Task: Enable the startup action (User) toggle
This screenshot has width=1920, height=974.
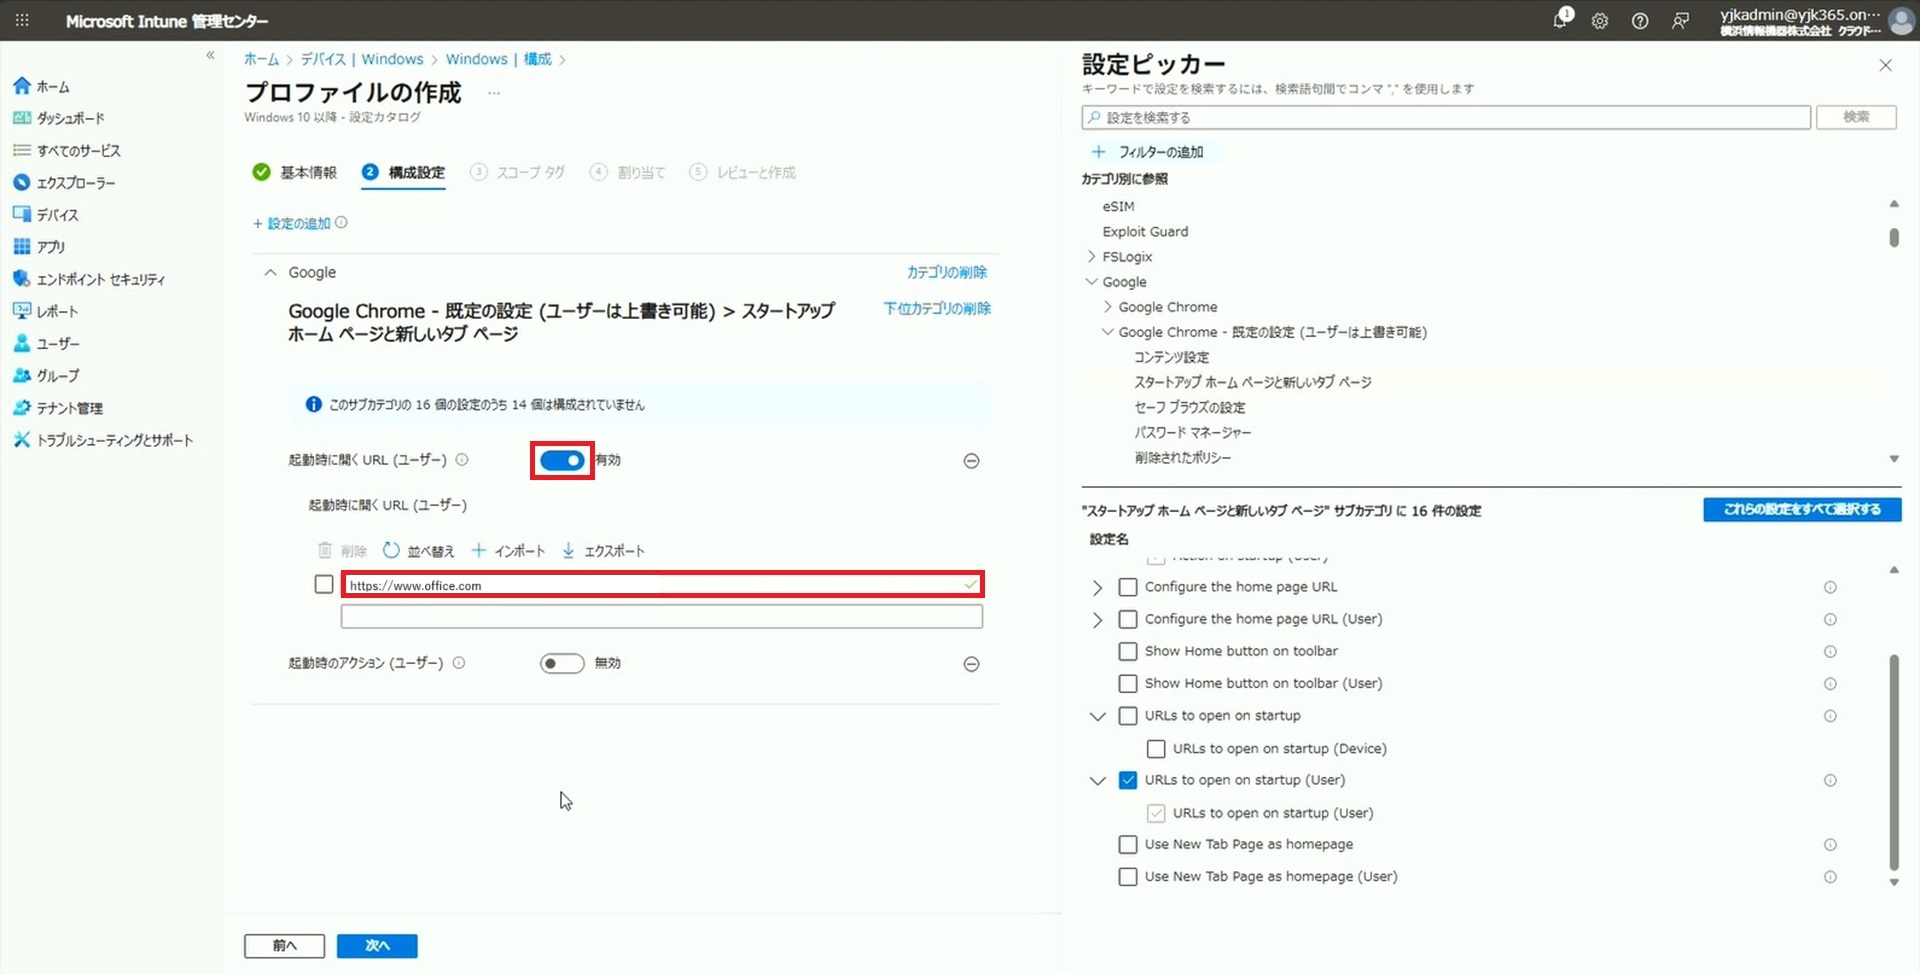Action: tap(562, 664)
